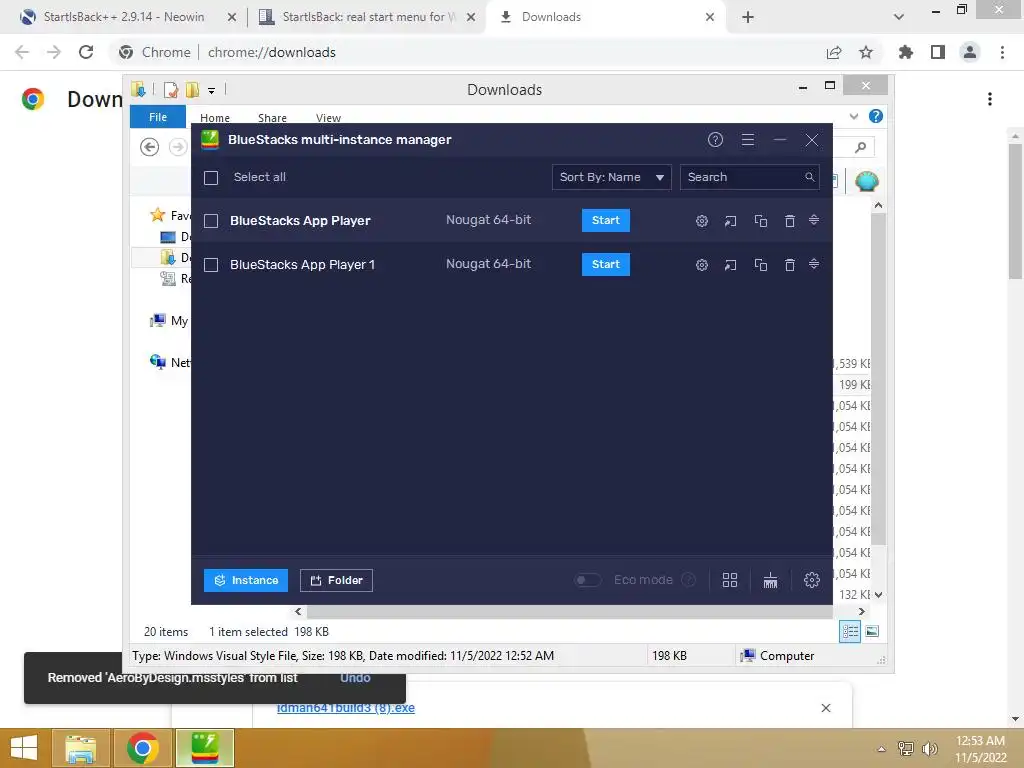Click BlueStacks Search input field

(x=750, y=177)
